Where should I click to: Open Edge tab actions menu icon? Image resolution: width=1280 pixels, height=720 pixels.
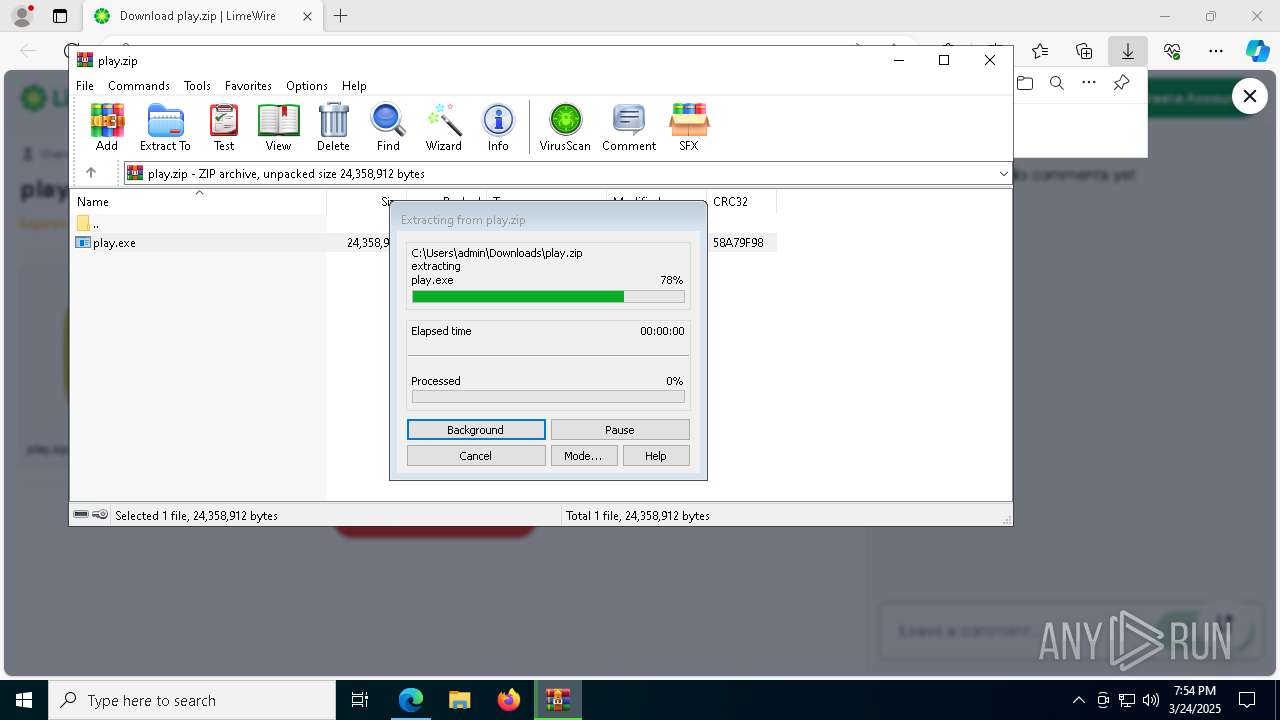[x=60, y=16]
